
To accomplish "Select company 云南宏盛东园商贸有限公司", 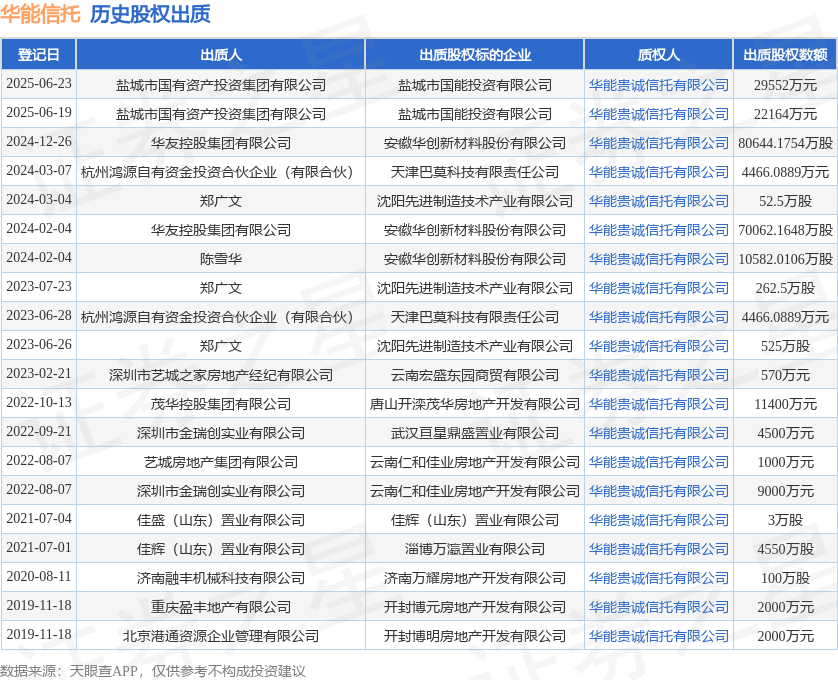I will [x=475, y=375].
